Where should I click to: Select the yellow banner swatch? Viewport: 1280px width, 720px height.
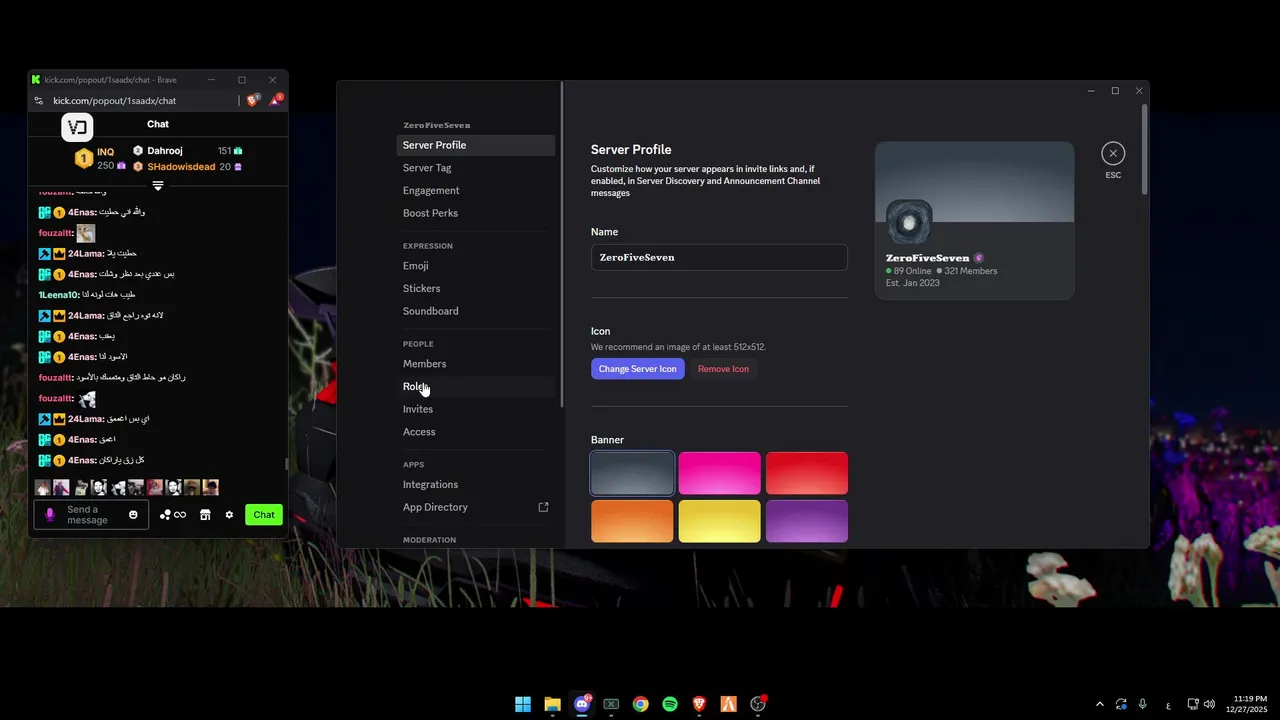720,521
